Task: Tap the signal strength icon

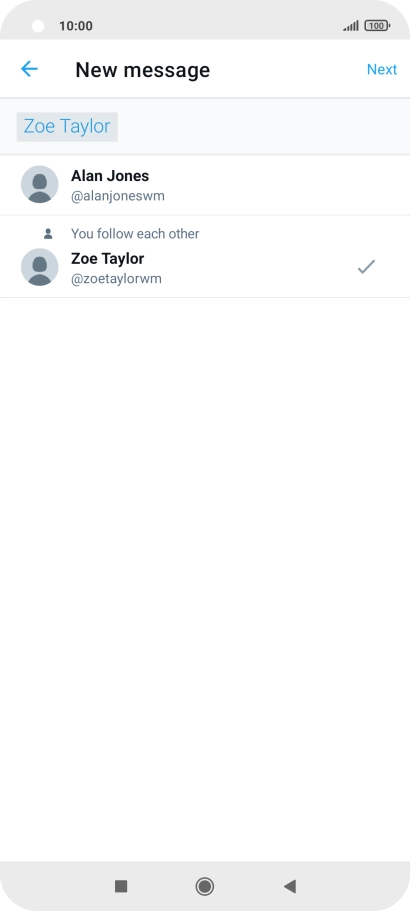Action: [x=351, y=26]
